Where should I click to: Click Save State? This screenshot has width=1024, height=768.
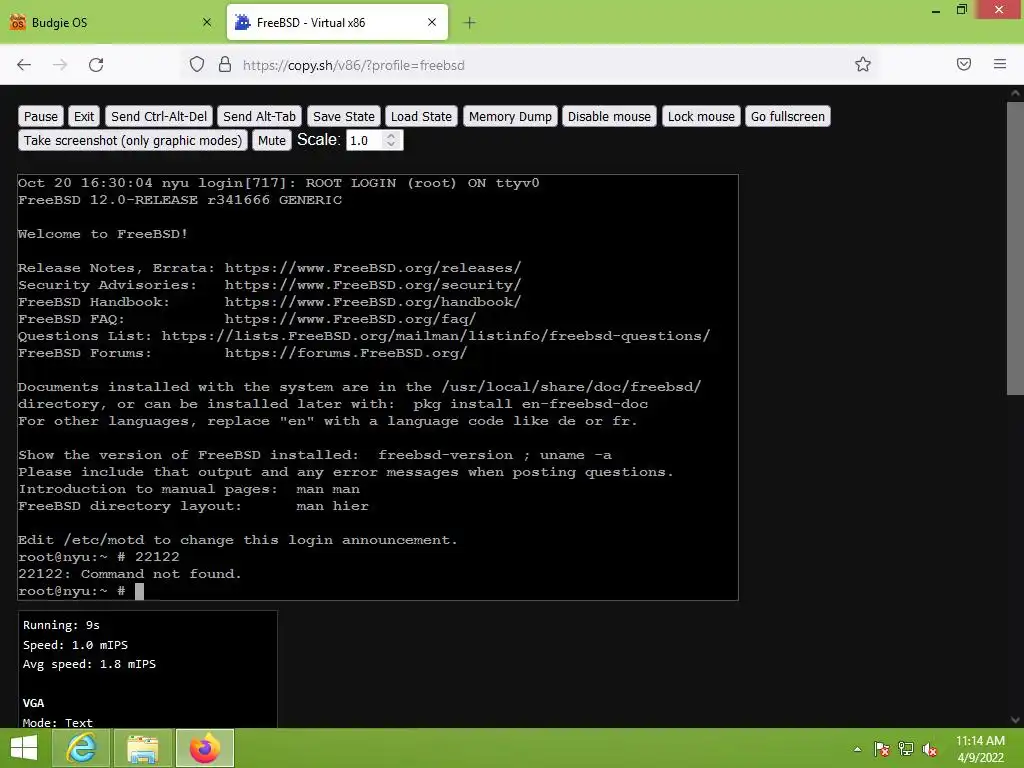pos(344,116)
